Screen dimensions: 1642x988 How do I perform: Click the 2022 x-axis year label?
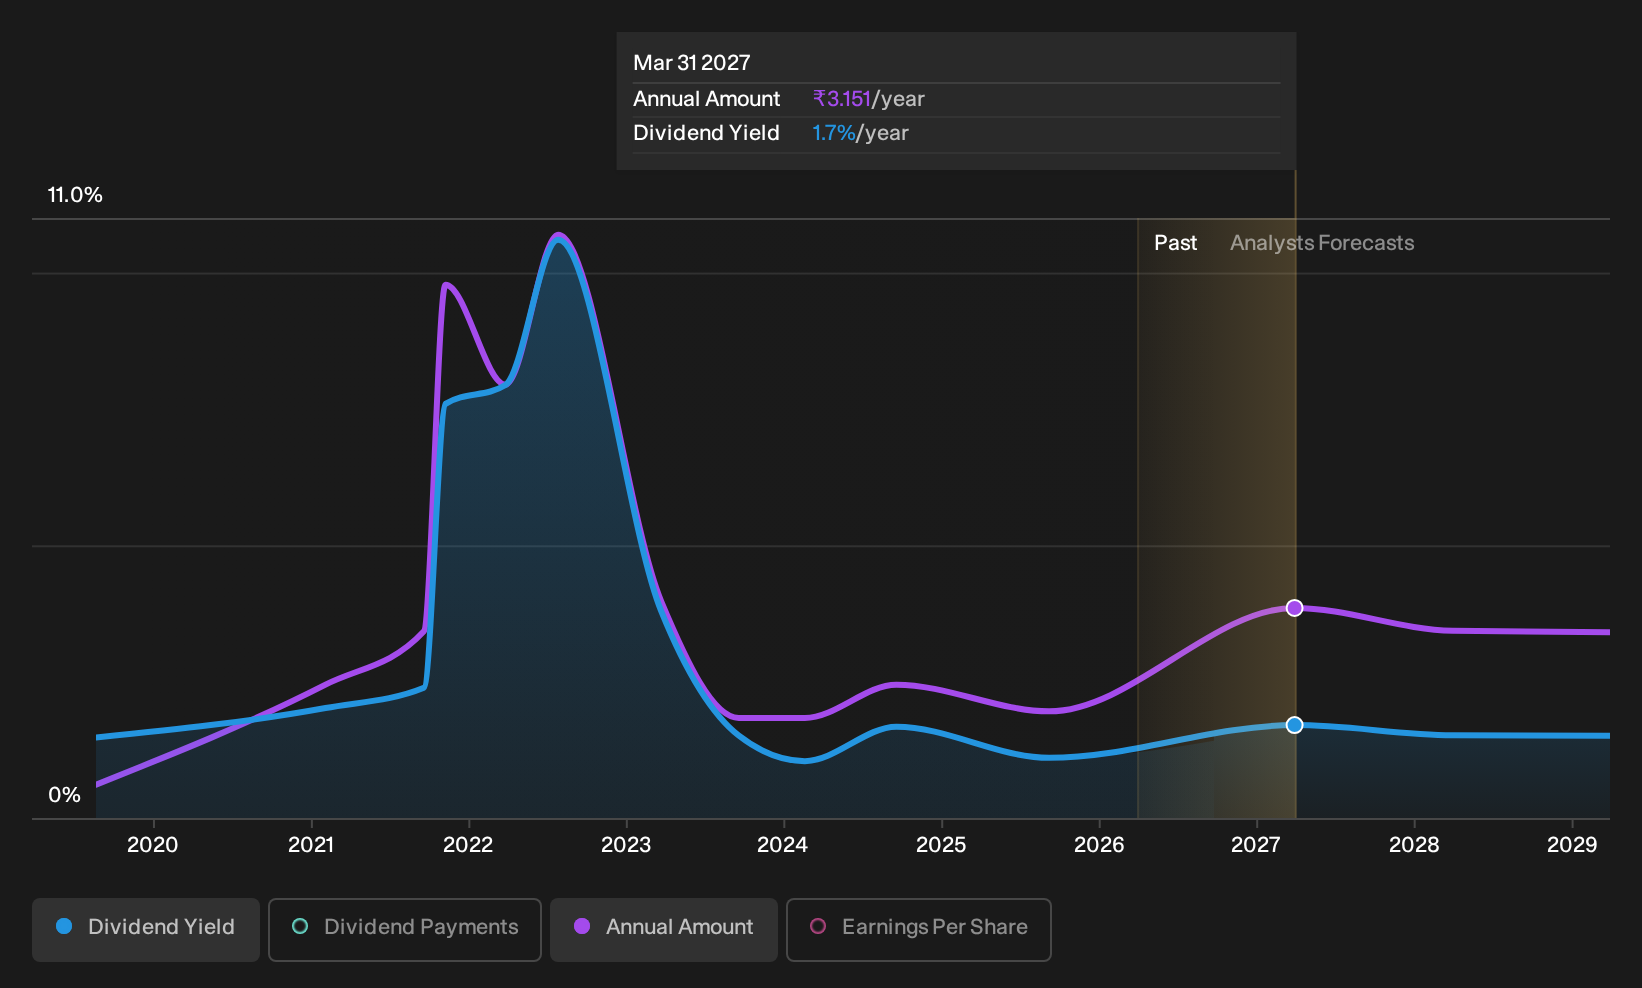pyautogui.click(x=468, y=845)
